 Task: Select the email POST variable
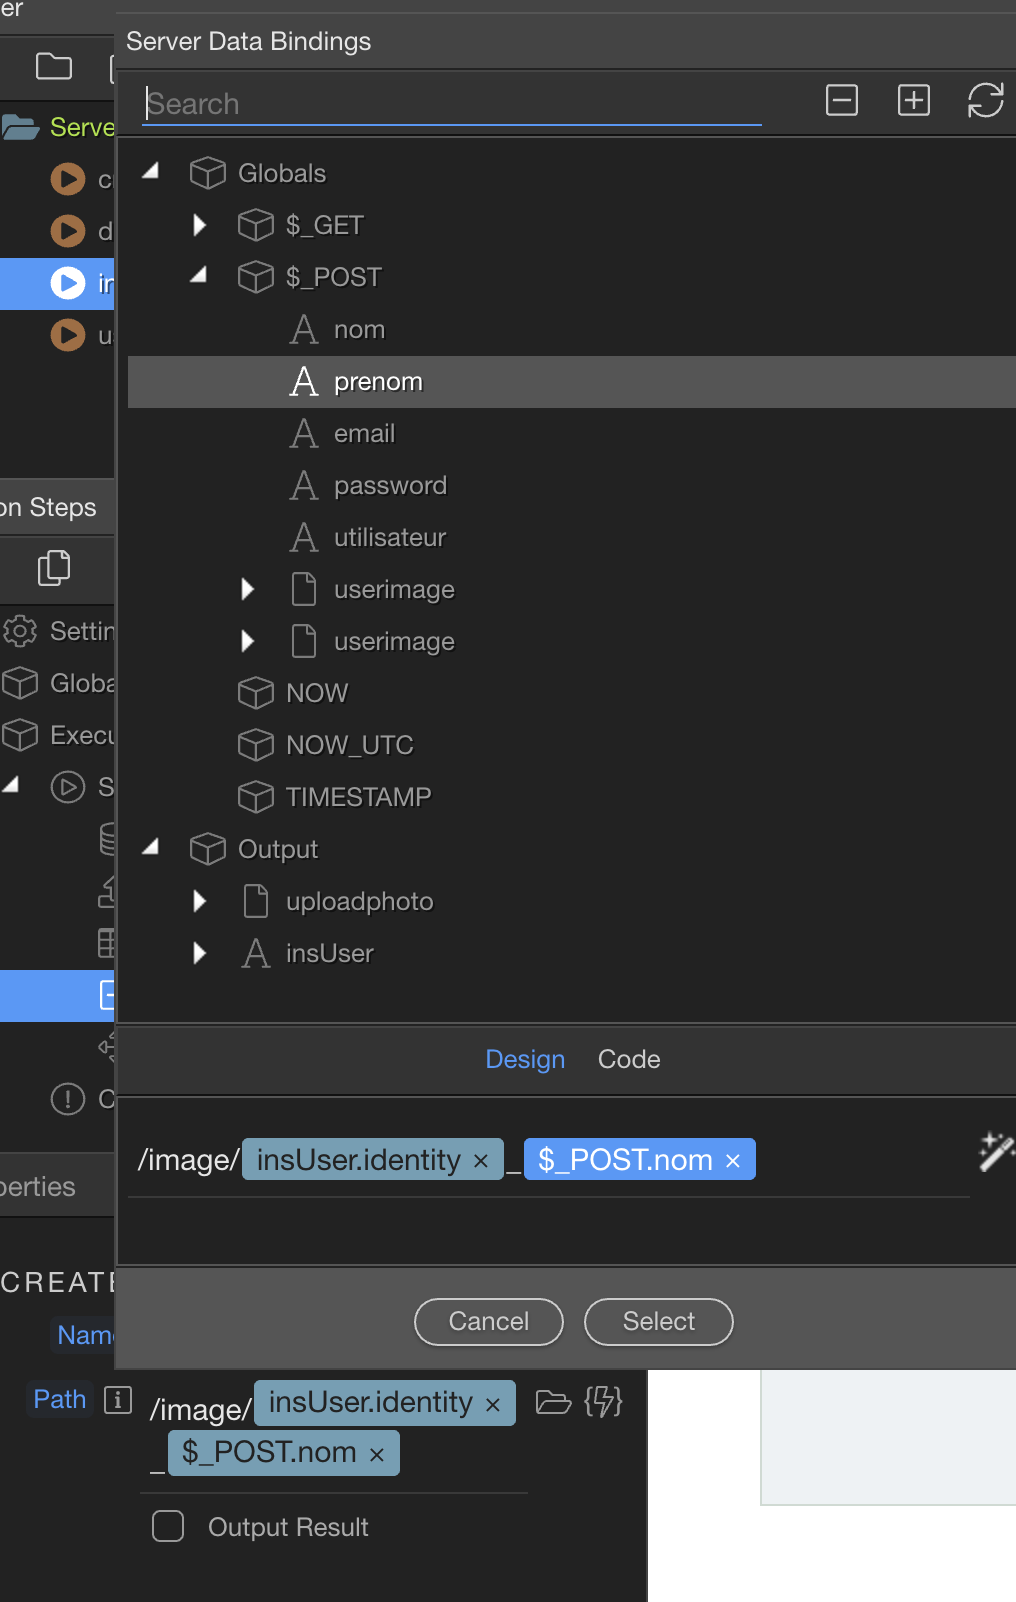tap(364, 434)
